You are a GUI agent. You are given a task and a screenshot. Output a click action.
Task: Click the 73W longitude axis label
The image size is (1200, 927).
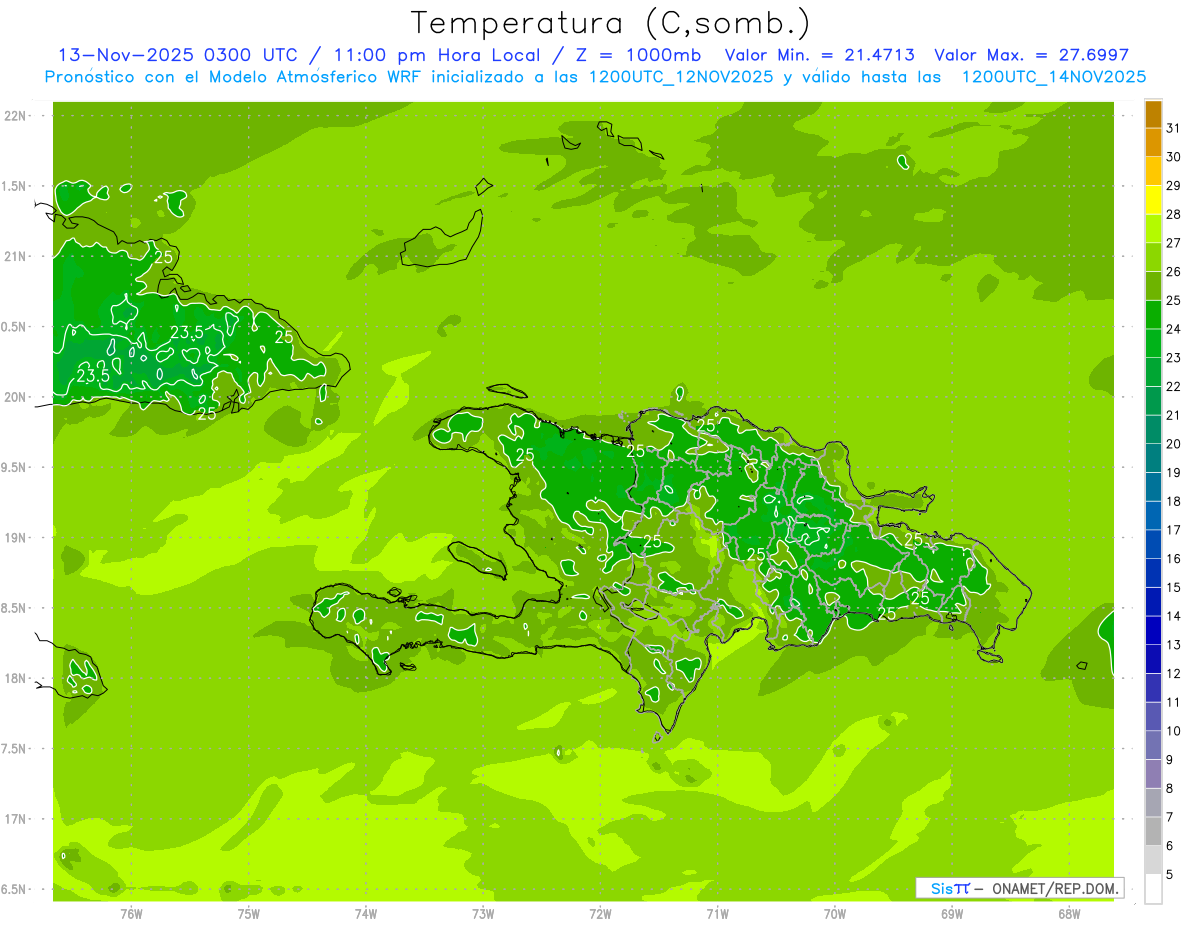[x=483, y=914]
